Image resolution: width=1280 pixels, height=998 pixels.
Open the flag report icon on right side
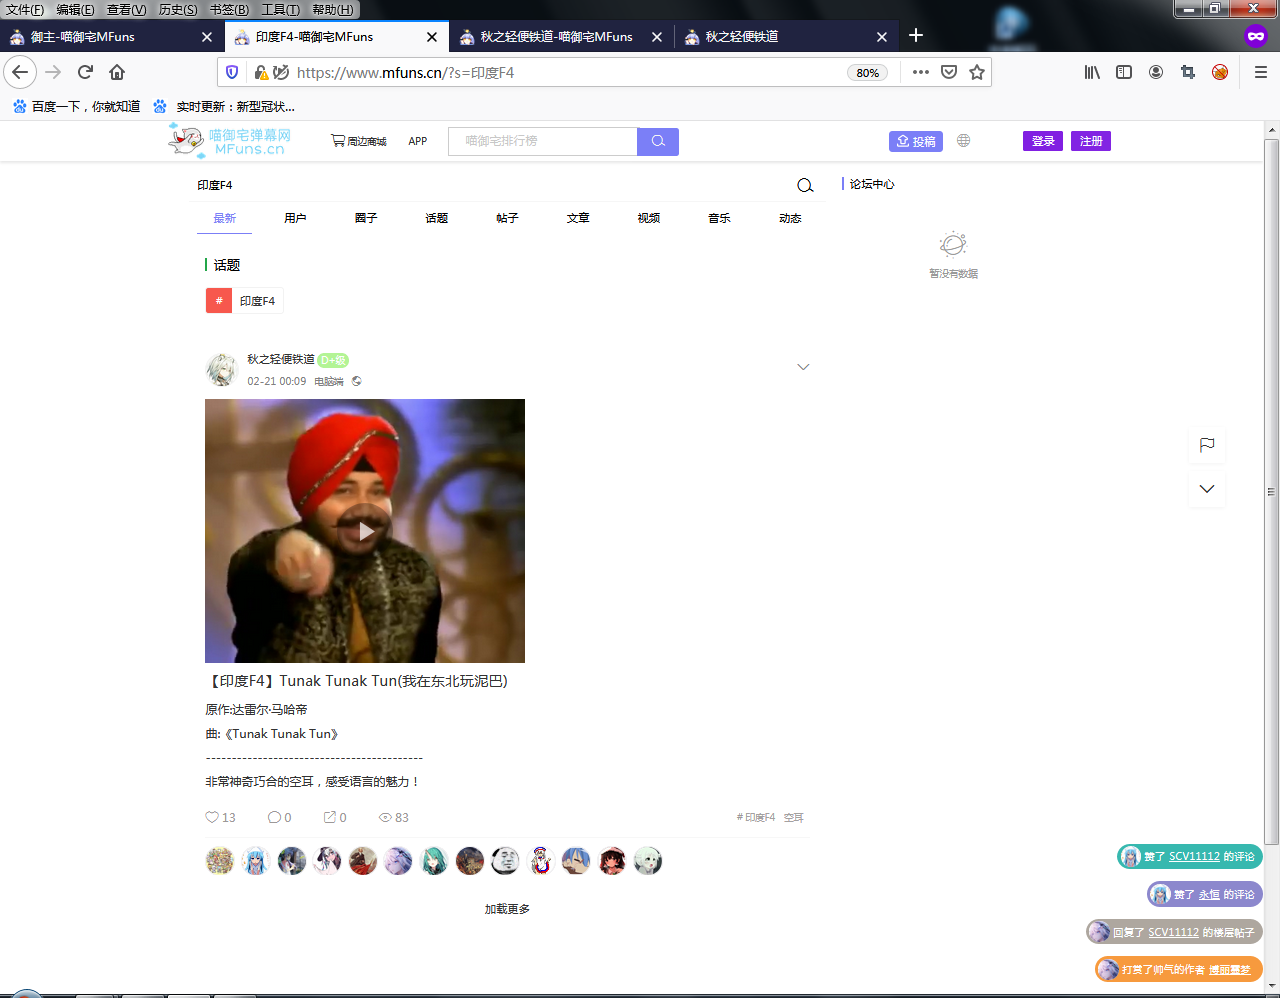point(1207,445)
